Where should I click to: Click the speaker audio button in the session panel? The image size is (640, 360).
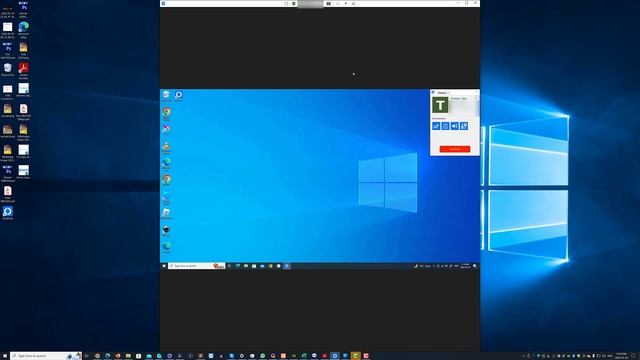click(x=455, y=126)
